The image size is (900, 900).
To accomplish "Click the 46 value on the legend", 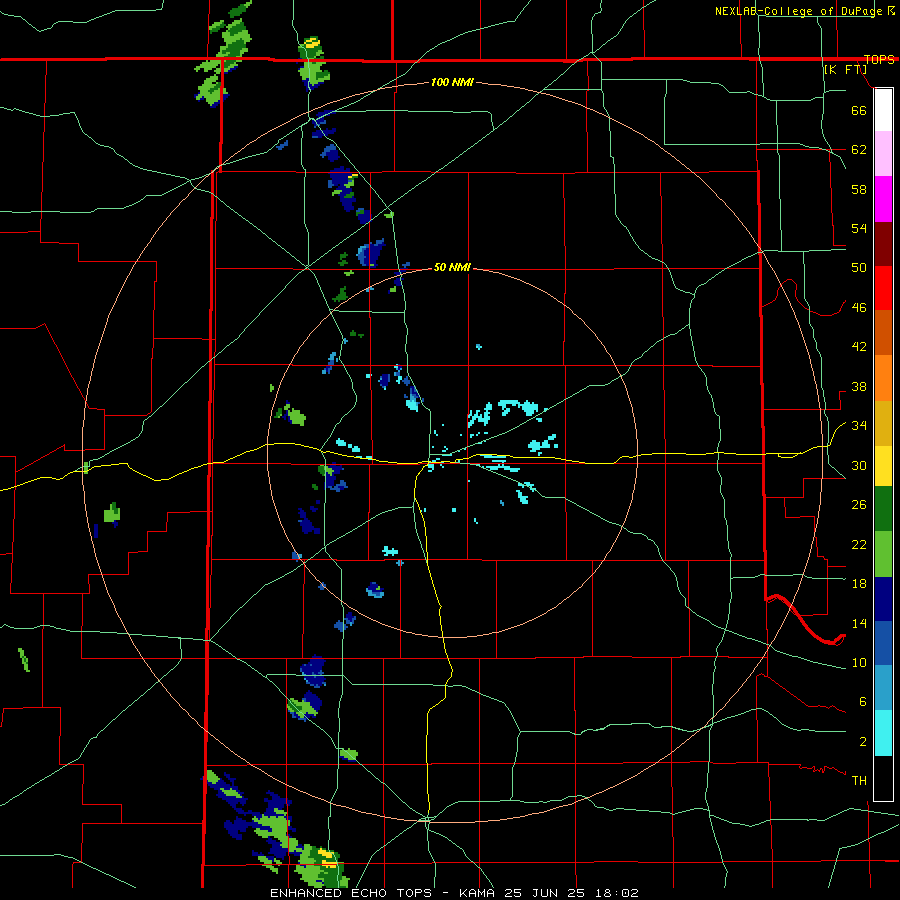I will coord(859,307).
